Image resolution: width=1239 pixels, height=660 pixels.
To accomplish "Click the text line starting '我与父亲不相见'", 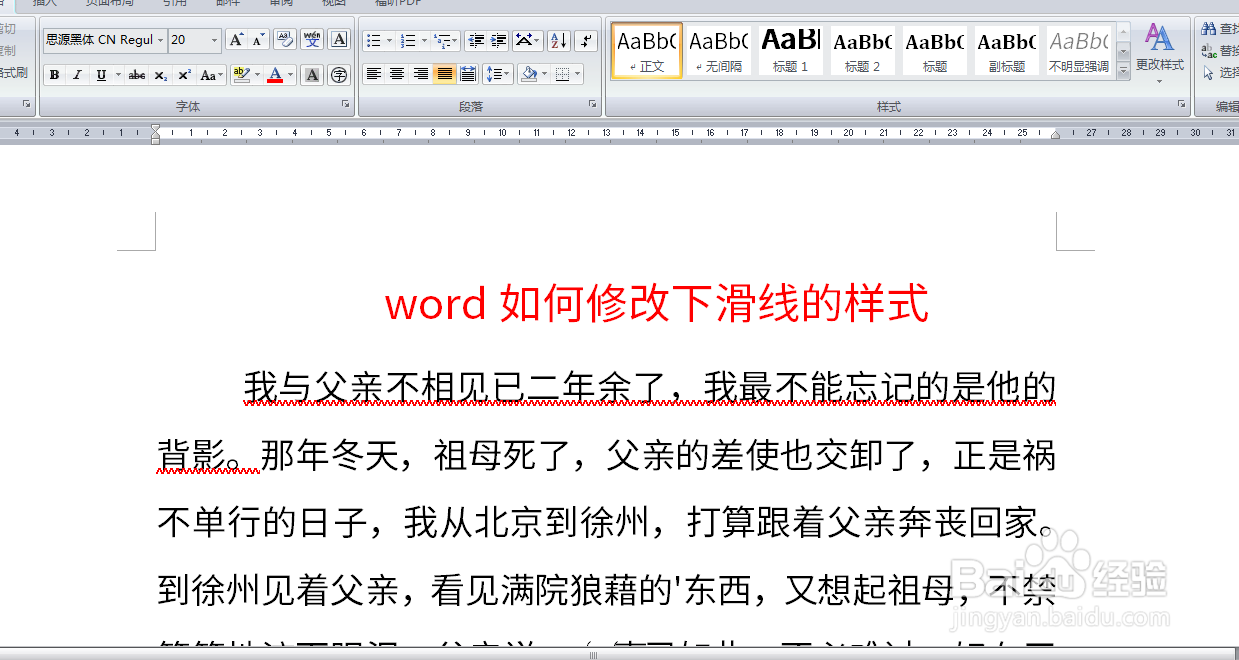I will tap(650, 386).
